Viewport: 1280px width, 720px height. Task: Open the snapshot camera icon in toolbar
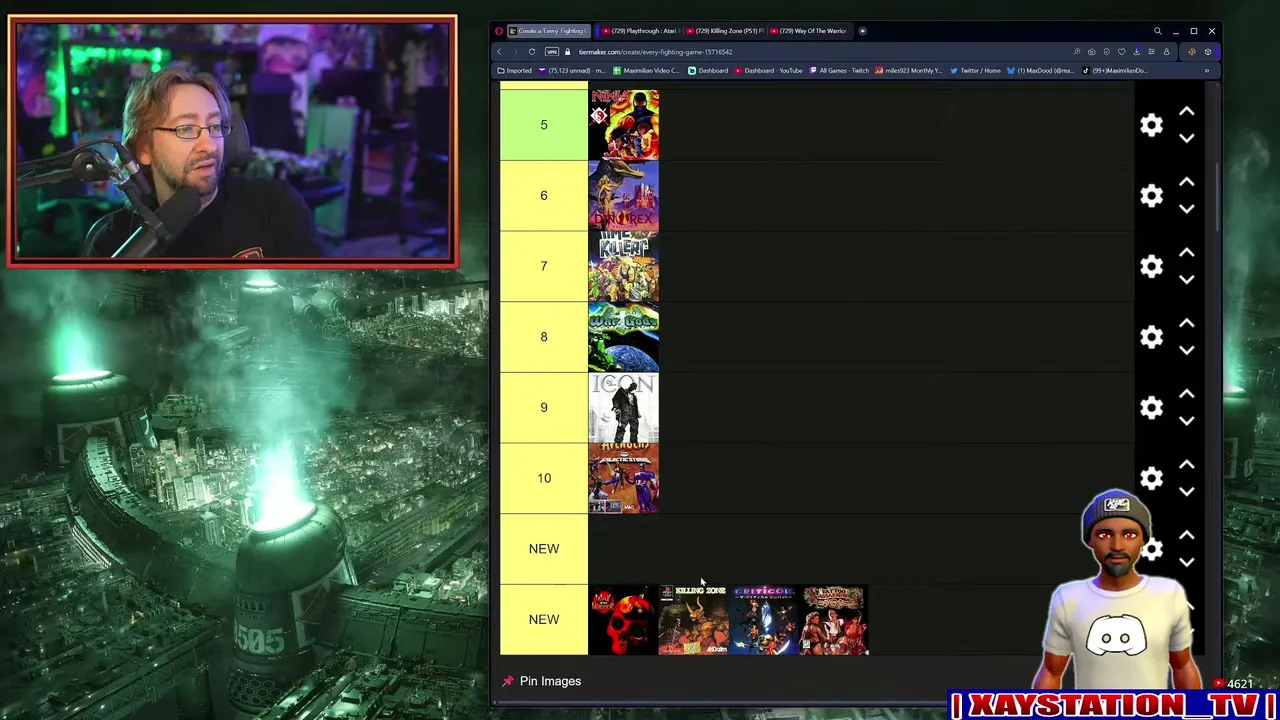click(1091, 52)
